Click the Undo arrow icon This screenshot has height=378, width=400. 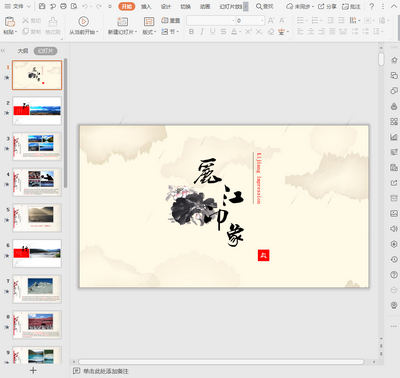(85, 6)
